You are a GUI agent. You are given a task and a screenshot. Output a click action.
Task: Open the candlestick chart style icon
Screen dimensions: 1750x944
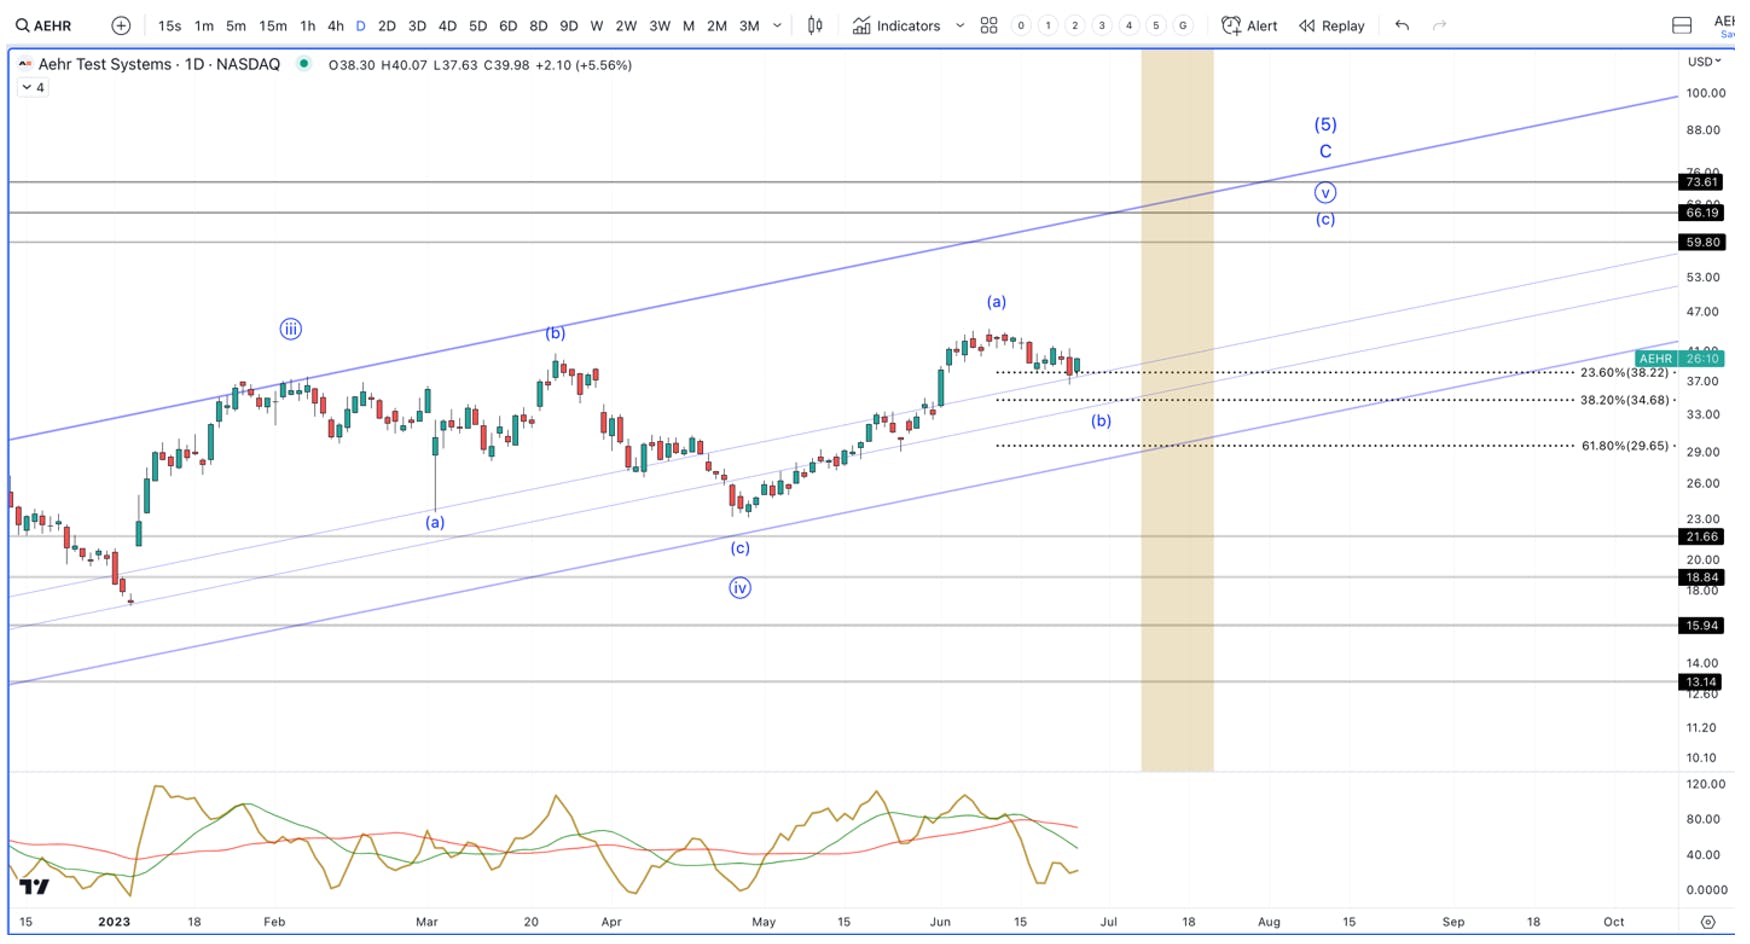(x=815, y=26)
